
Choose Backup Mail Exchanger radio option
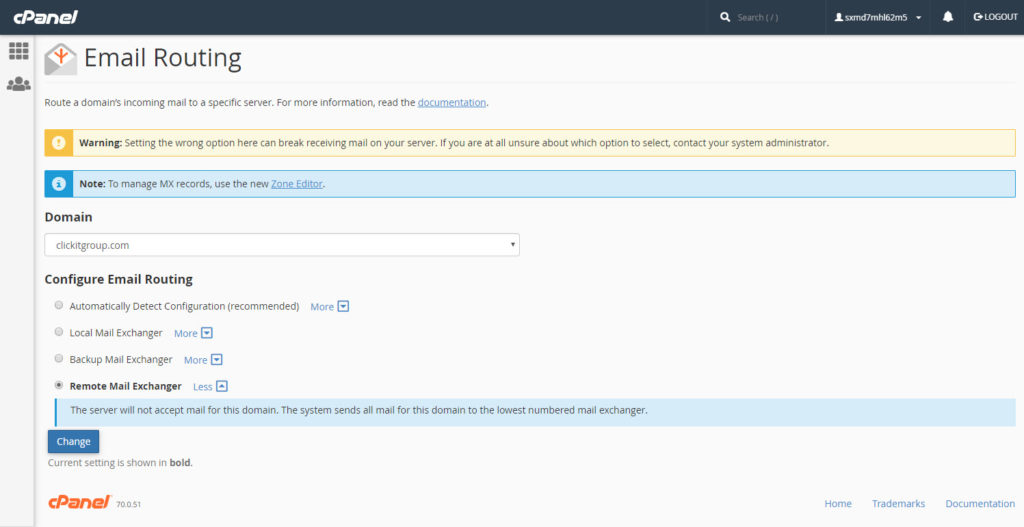pyautogui.click(x=59, y=359)
